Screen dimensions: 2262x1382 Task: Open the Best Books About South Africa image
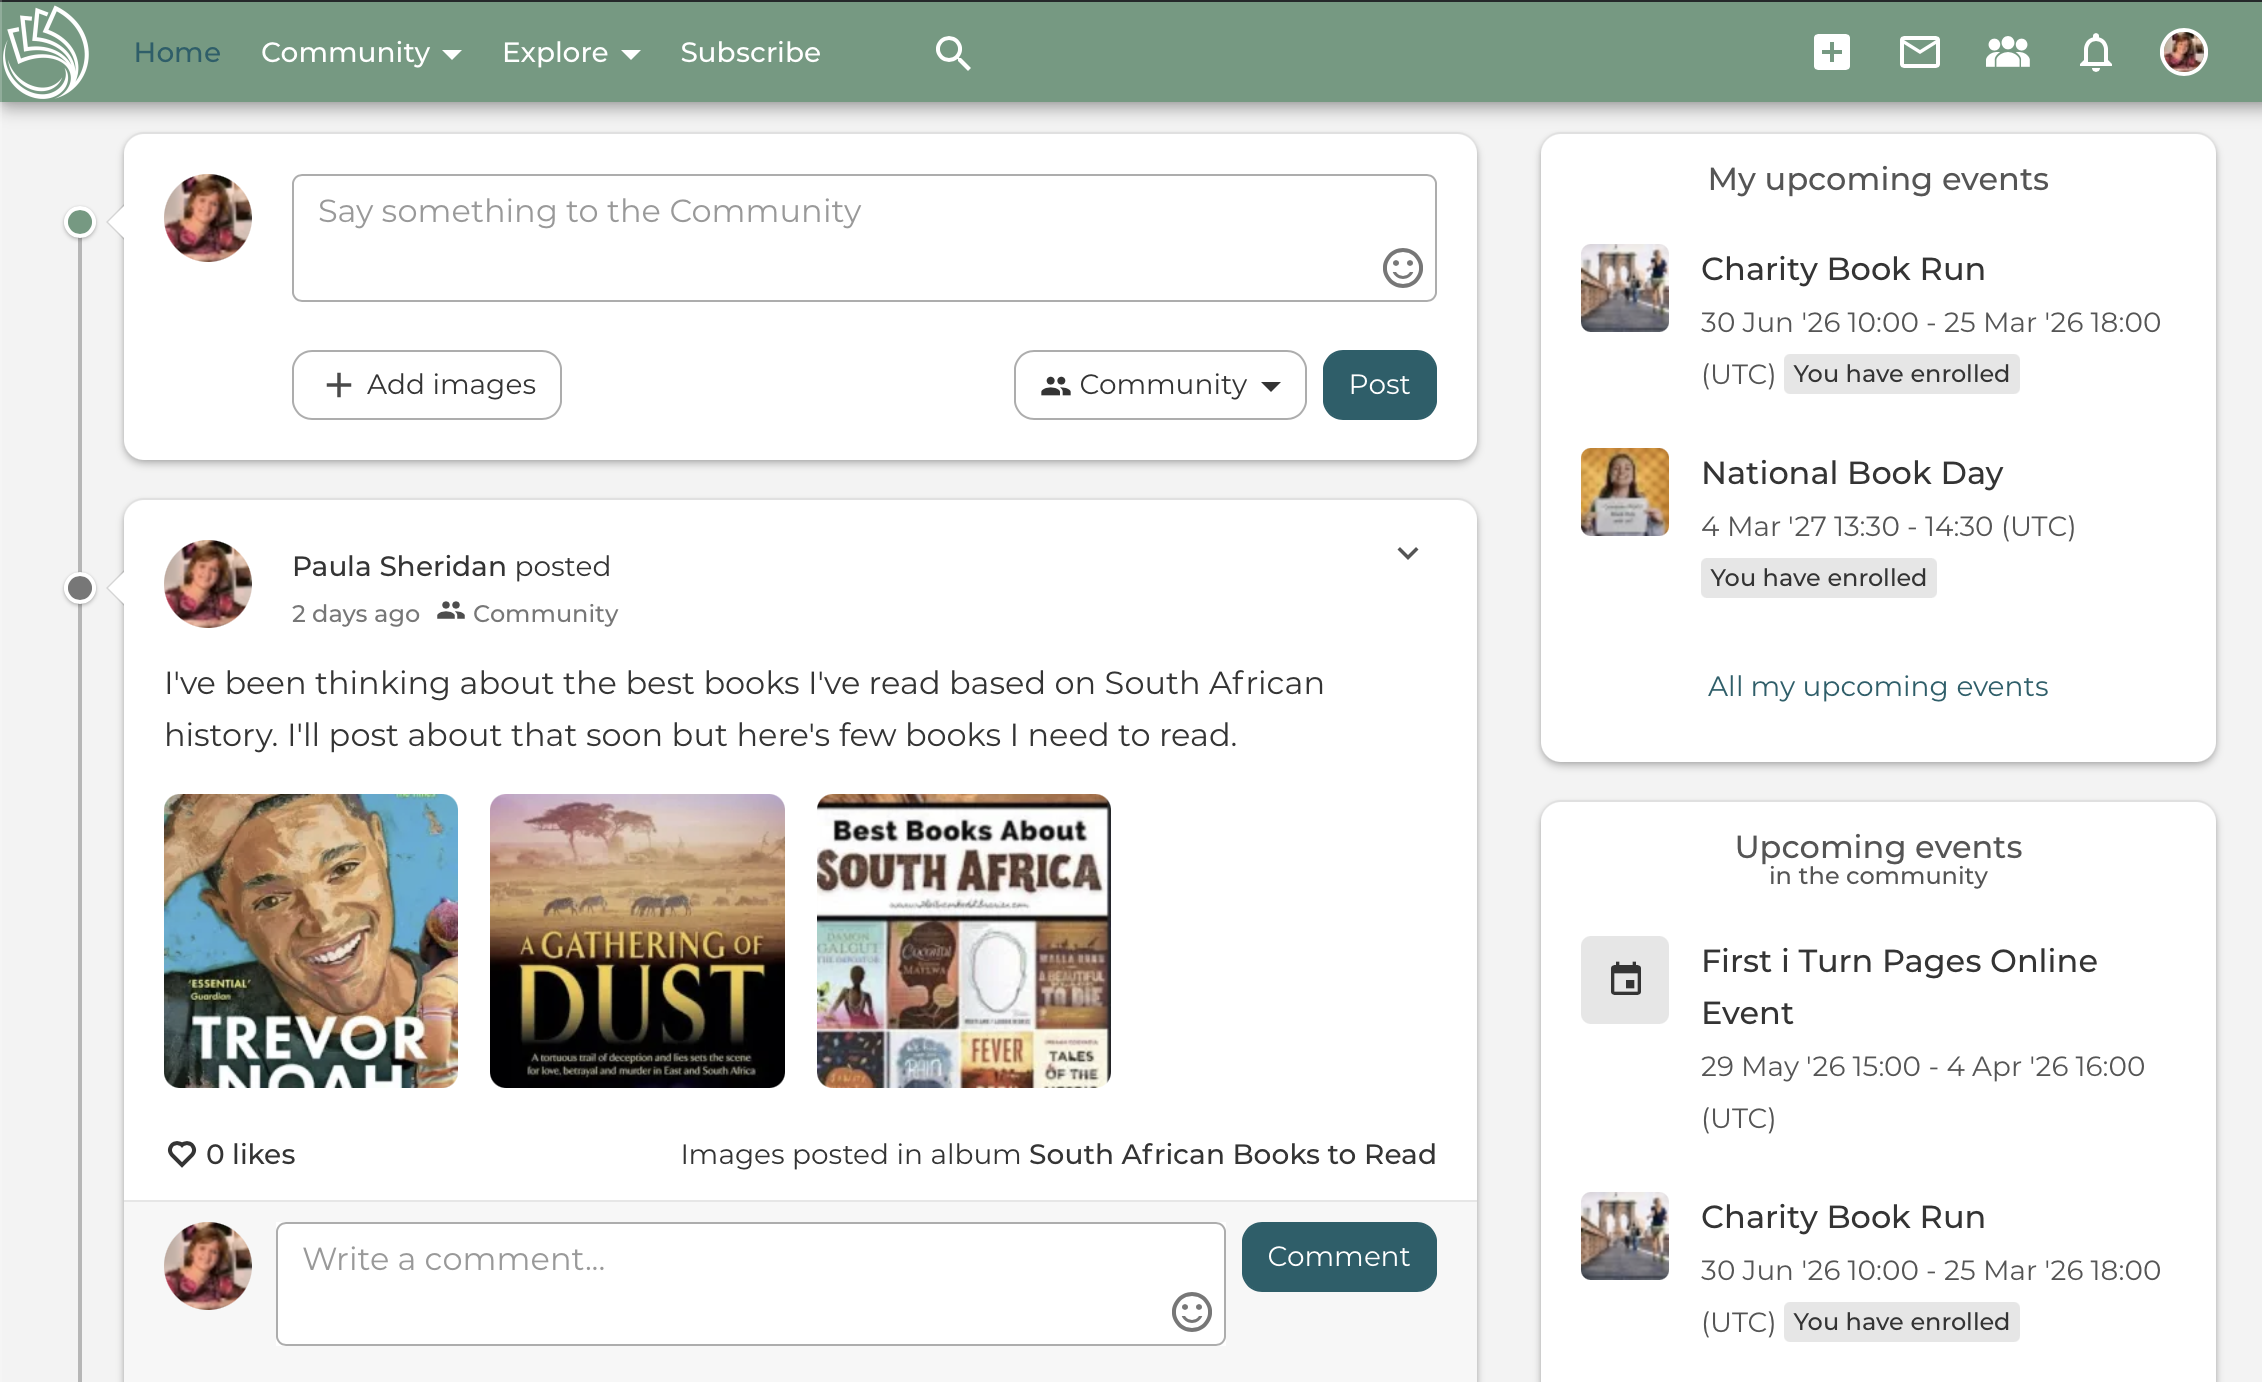(964, 941)
